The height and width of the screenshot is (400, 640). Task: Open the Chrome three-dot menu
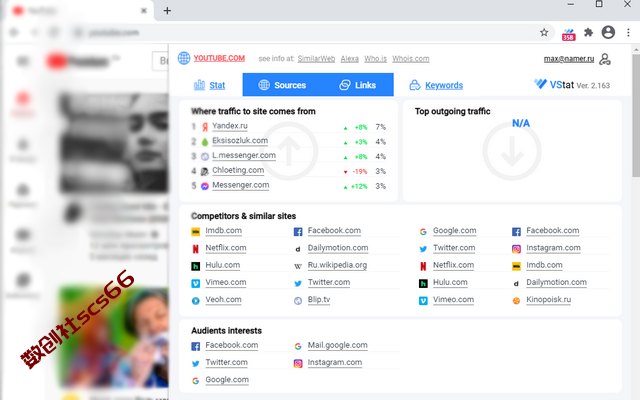click(628, 33)
